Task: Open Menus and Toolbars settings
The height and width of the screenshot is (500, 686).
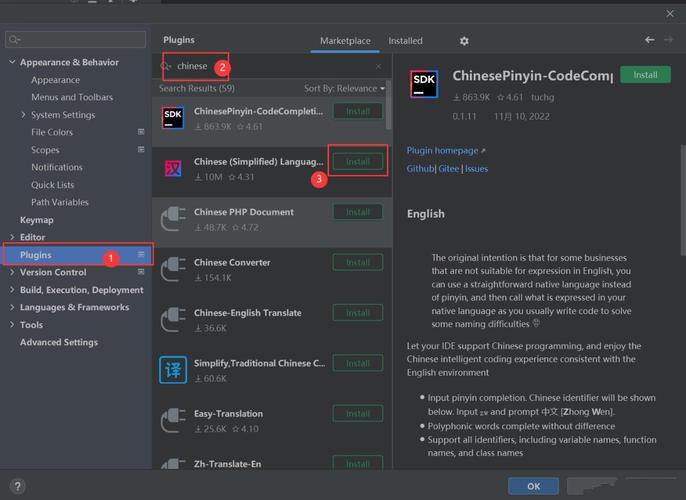Action: 72,97
